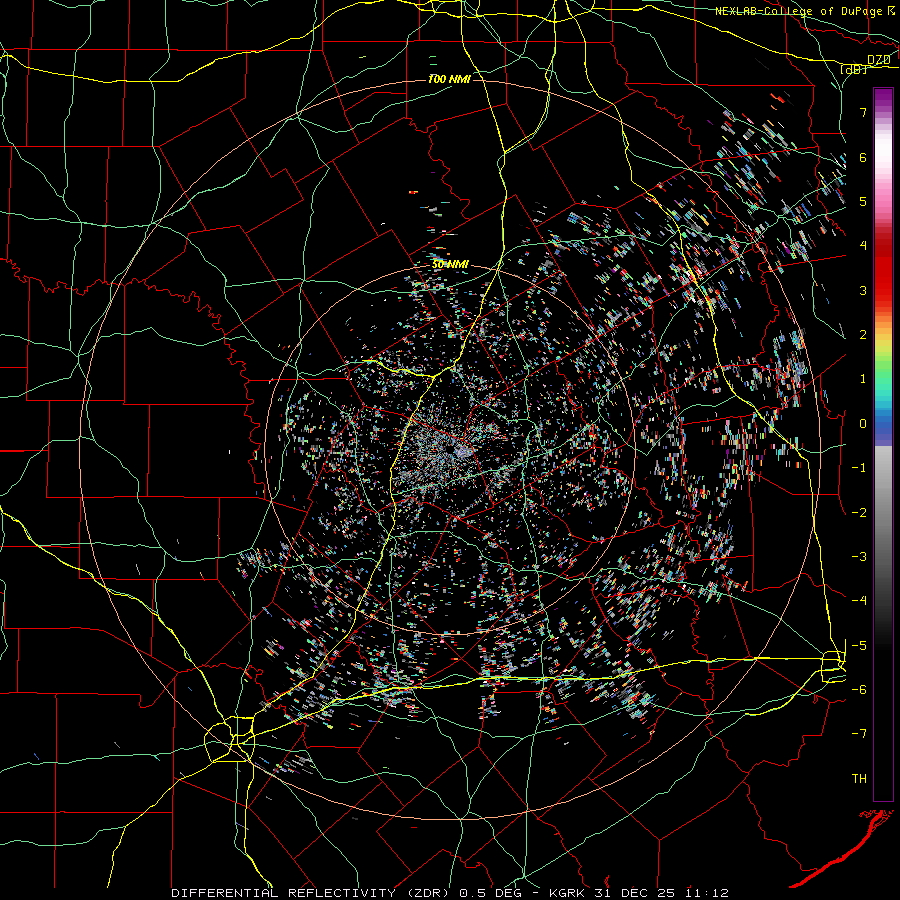Click the KGRK station identifier

[x=569, y=893]
